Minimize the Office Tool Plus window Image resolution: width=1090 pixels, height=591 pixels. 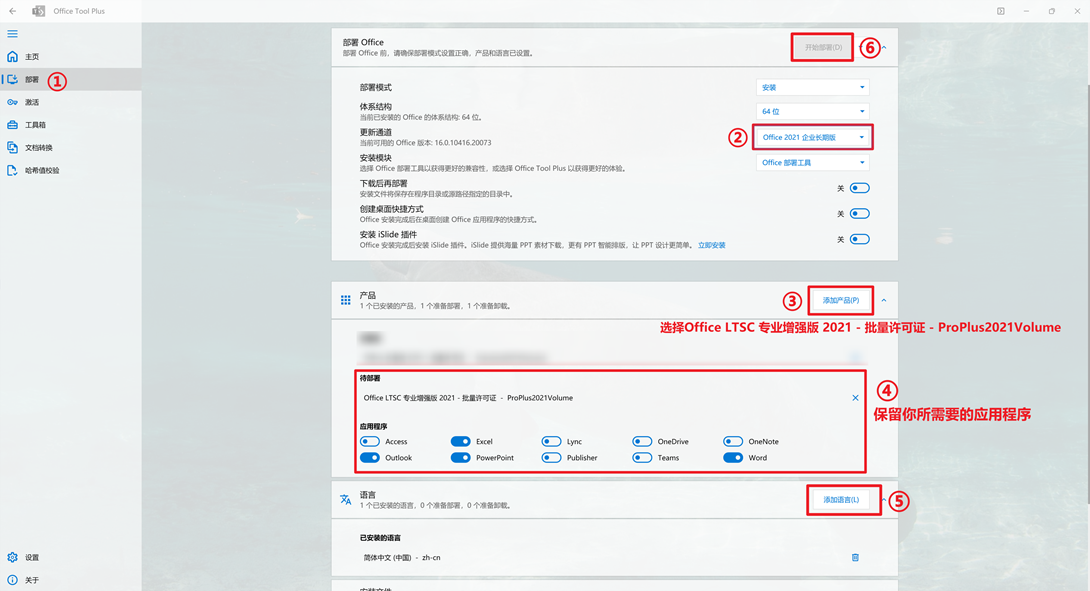(1026, 11)
